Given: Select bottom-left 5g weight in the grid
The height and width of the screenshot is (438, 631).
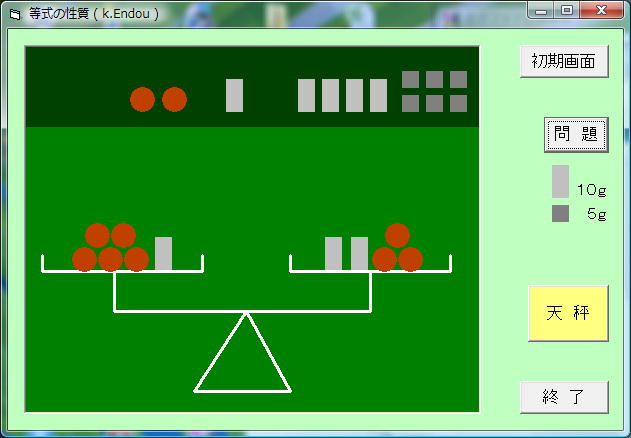Looking at the screenshot, I should (410, 103).
